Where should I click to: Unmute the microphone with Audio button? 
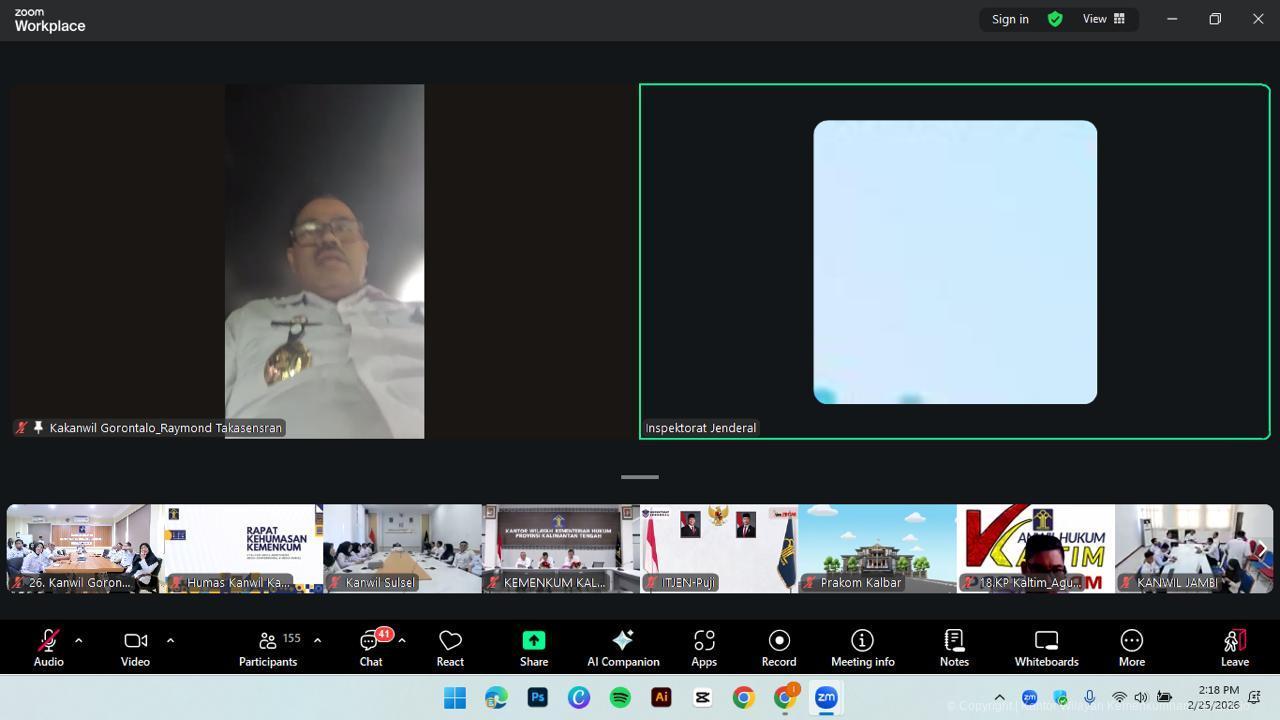(x=48, y=647)
